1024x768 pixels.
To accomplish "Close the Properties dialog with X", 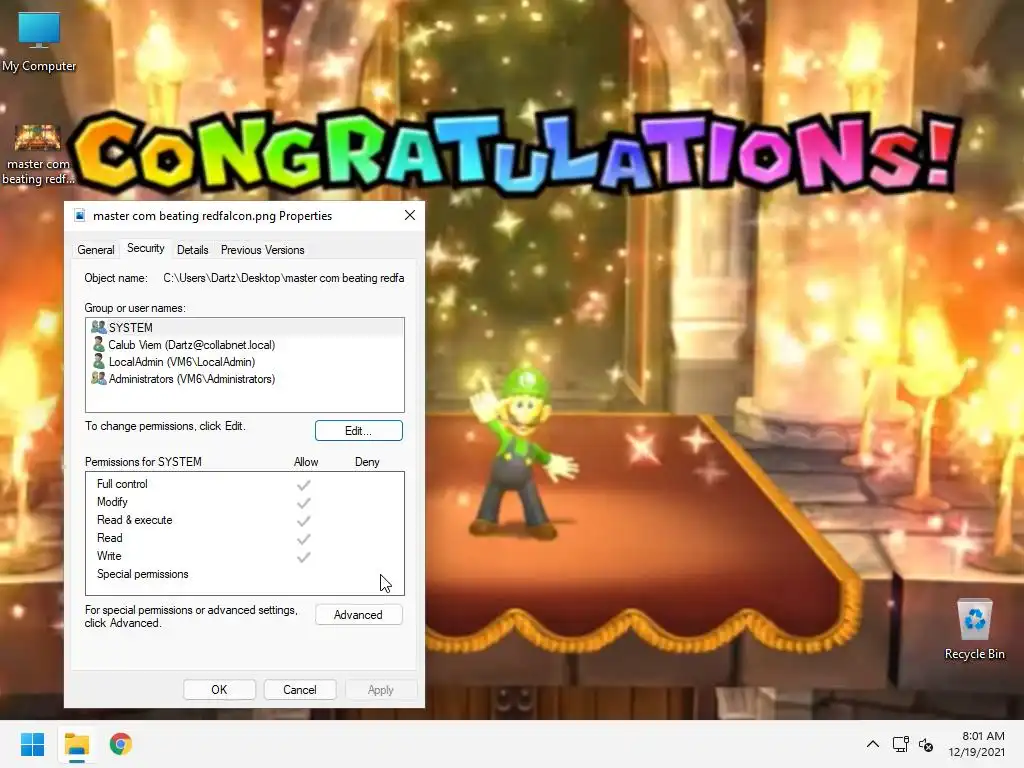I will (409, 215).
